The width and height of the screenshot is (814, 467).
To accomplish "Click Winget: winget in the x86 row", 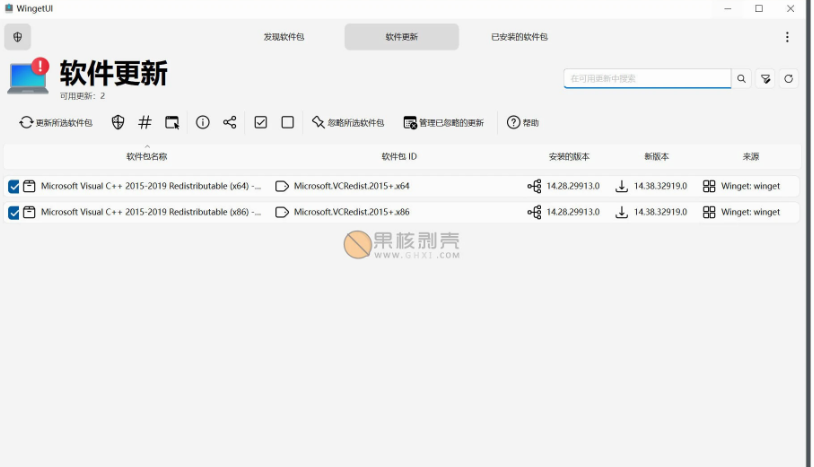I will 750,212.
